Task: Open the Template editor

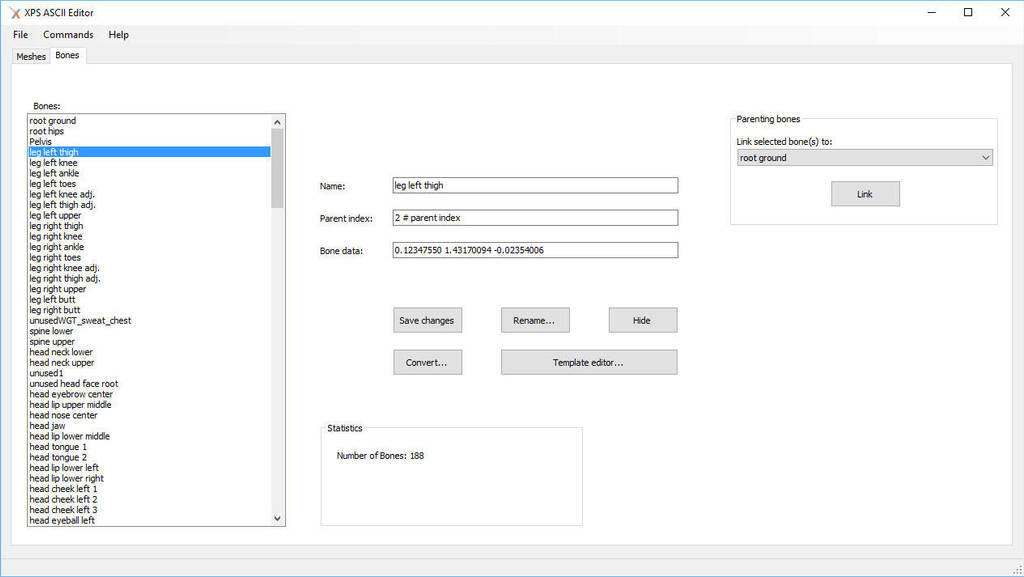Action: click(x=589, y=362)
